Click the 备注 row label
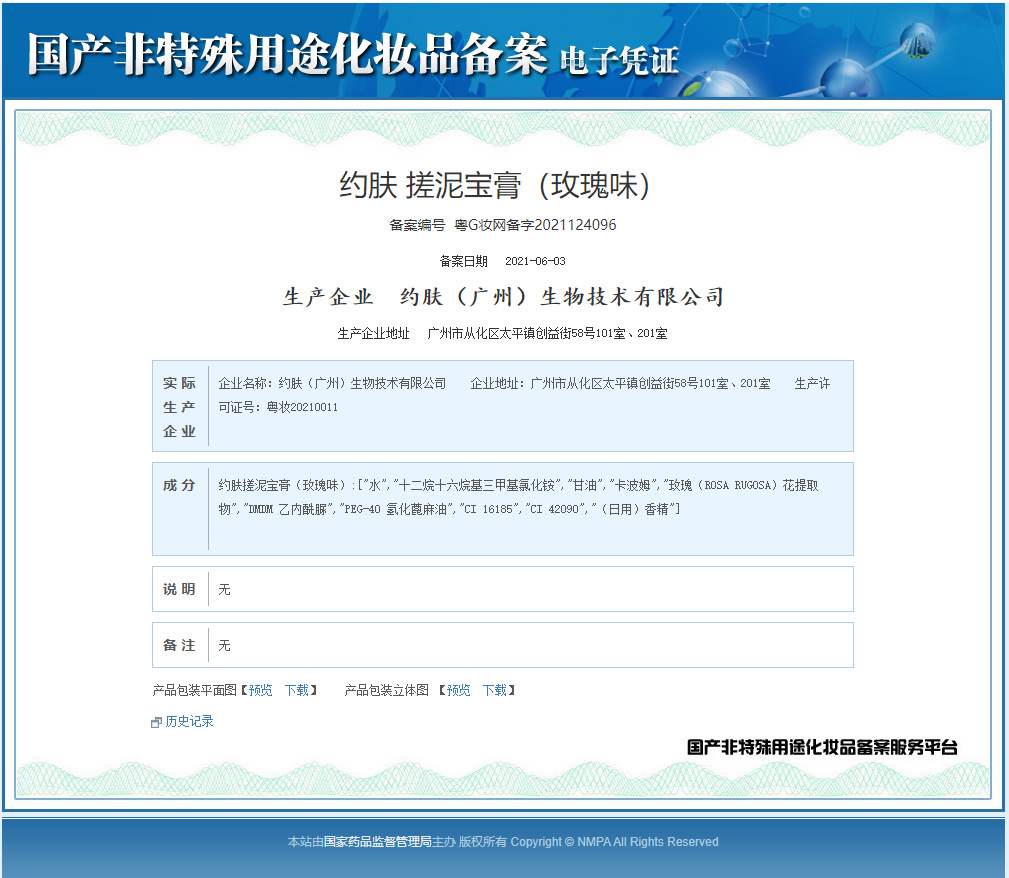This screenshot has height=878, width=1009. coord(179,645)
